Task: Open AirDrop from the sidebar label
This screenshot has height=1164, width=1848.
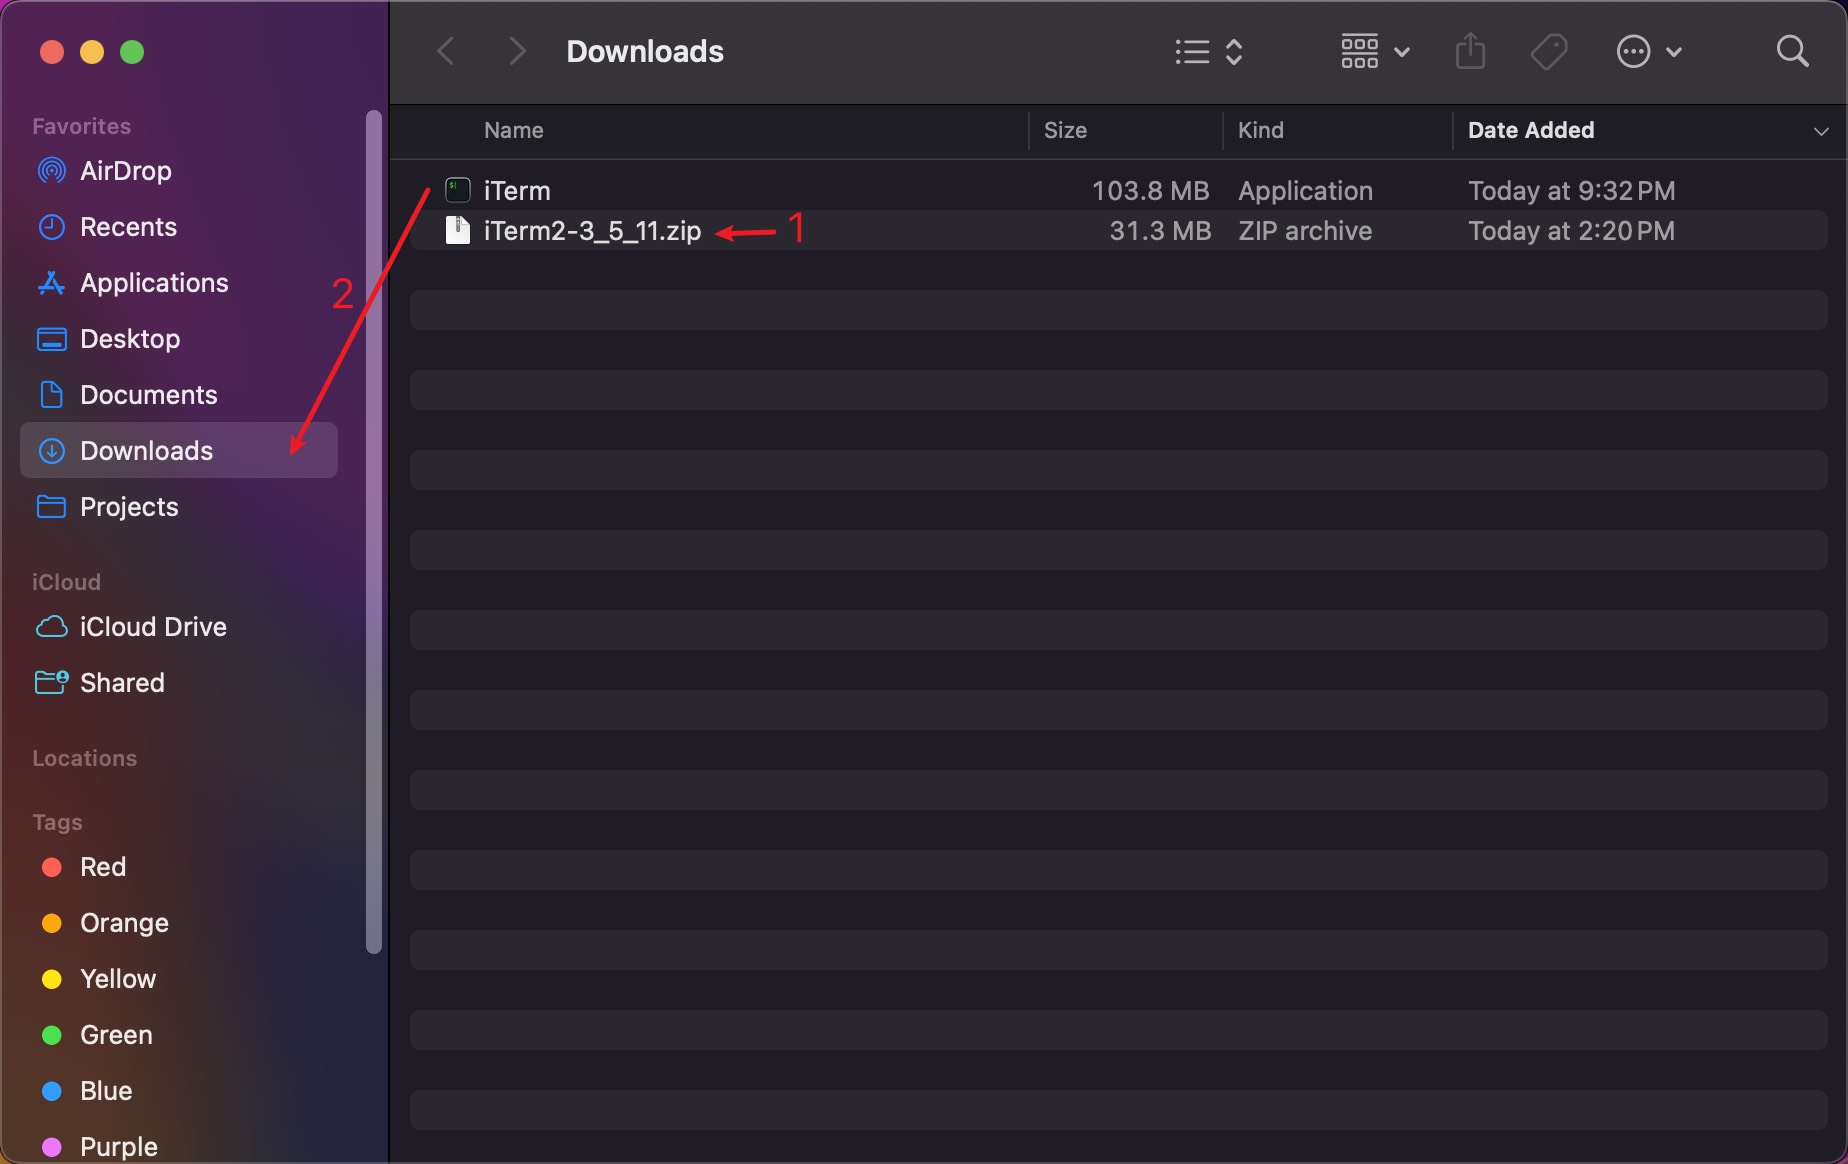Action: coord(126,171)
